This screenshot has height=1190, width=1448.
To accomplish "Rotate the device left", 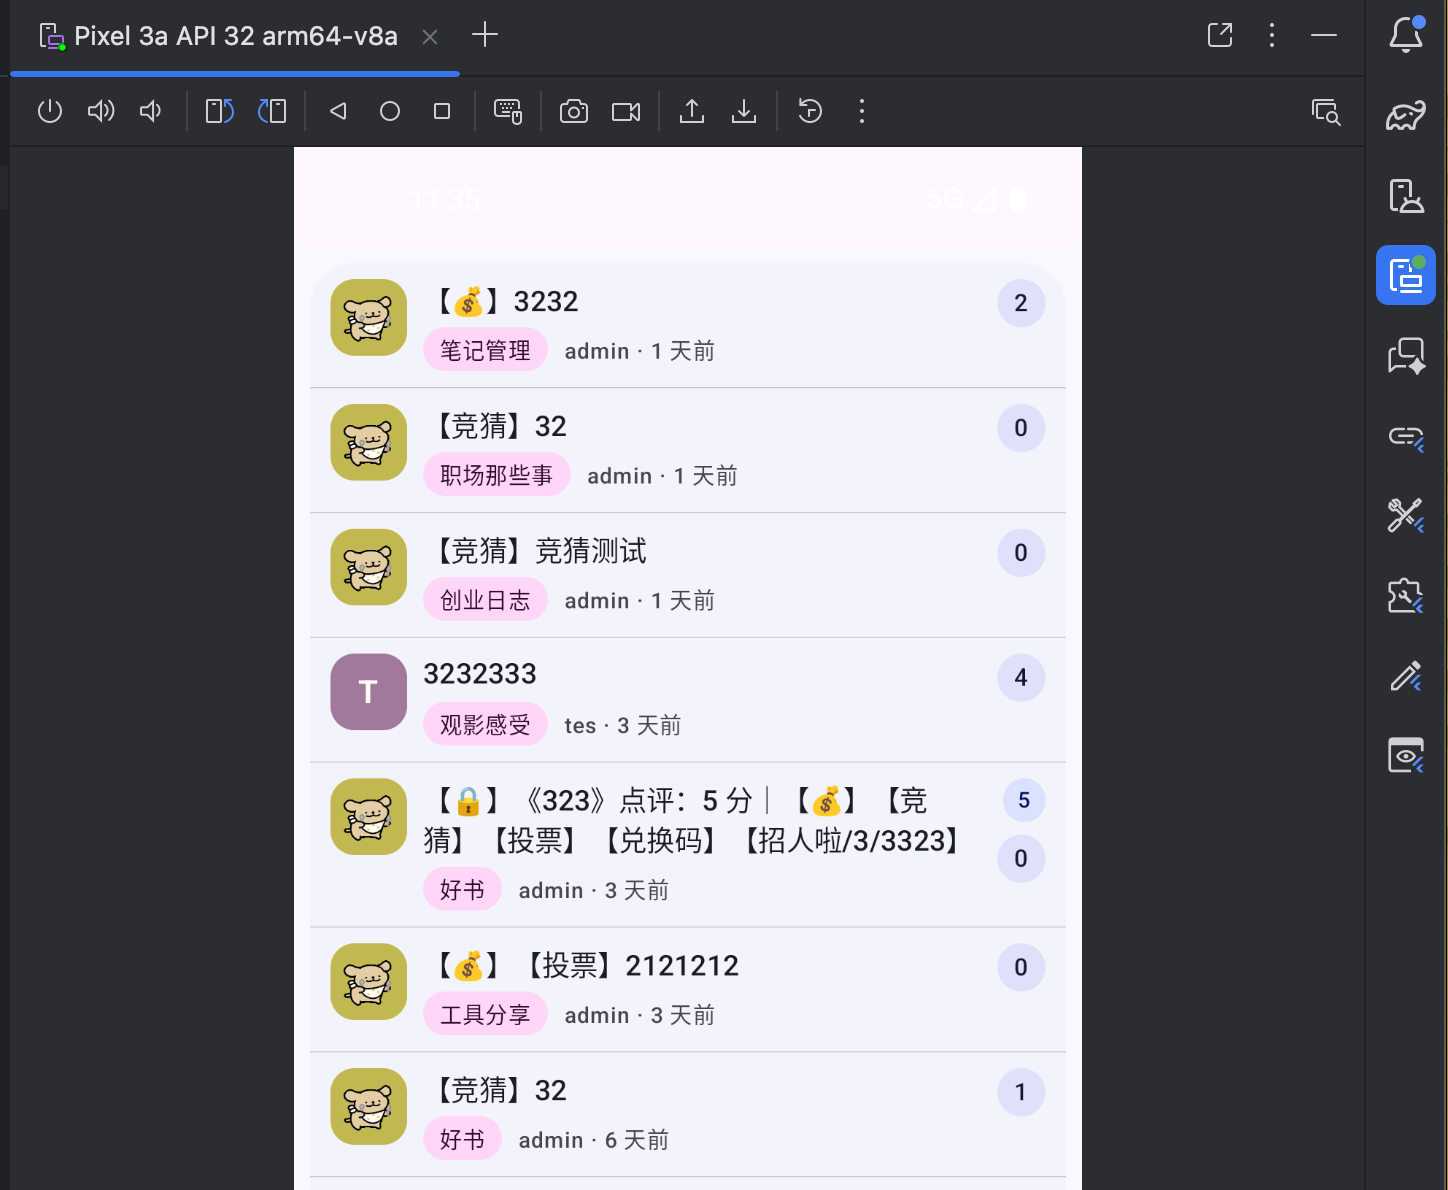I will pos(219,111).
